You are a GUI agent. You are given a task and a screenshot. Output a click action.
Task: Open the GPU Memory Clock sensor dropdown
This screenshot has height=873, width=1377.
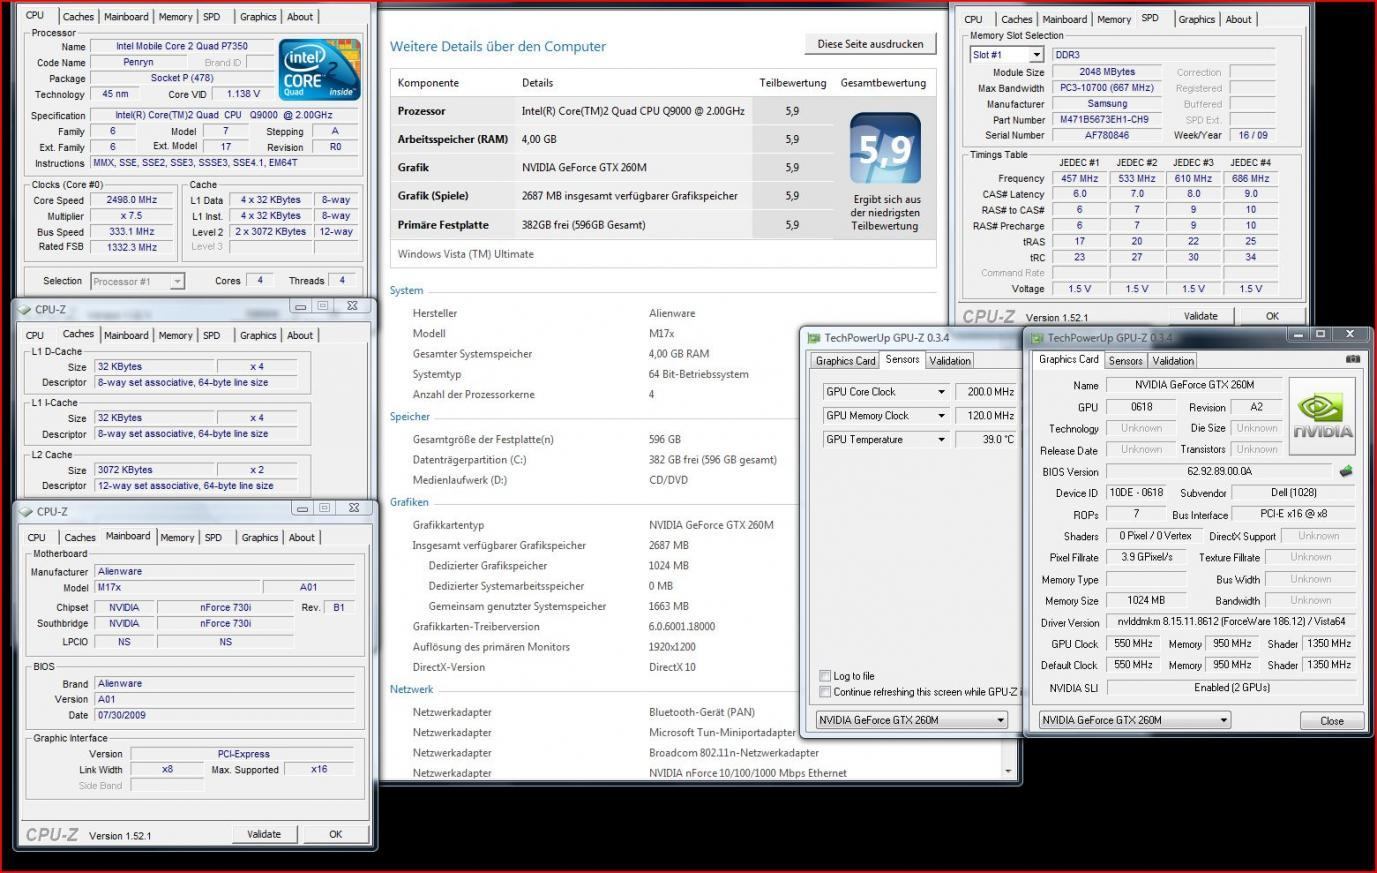pos(941,416)
